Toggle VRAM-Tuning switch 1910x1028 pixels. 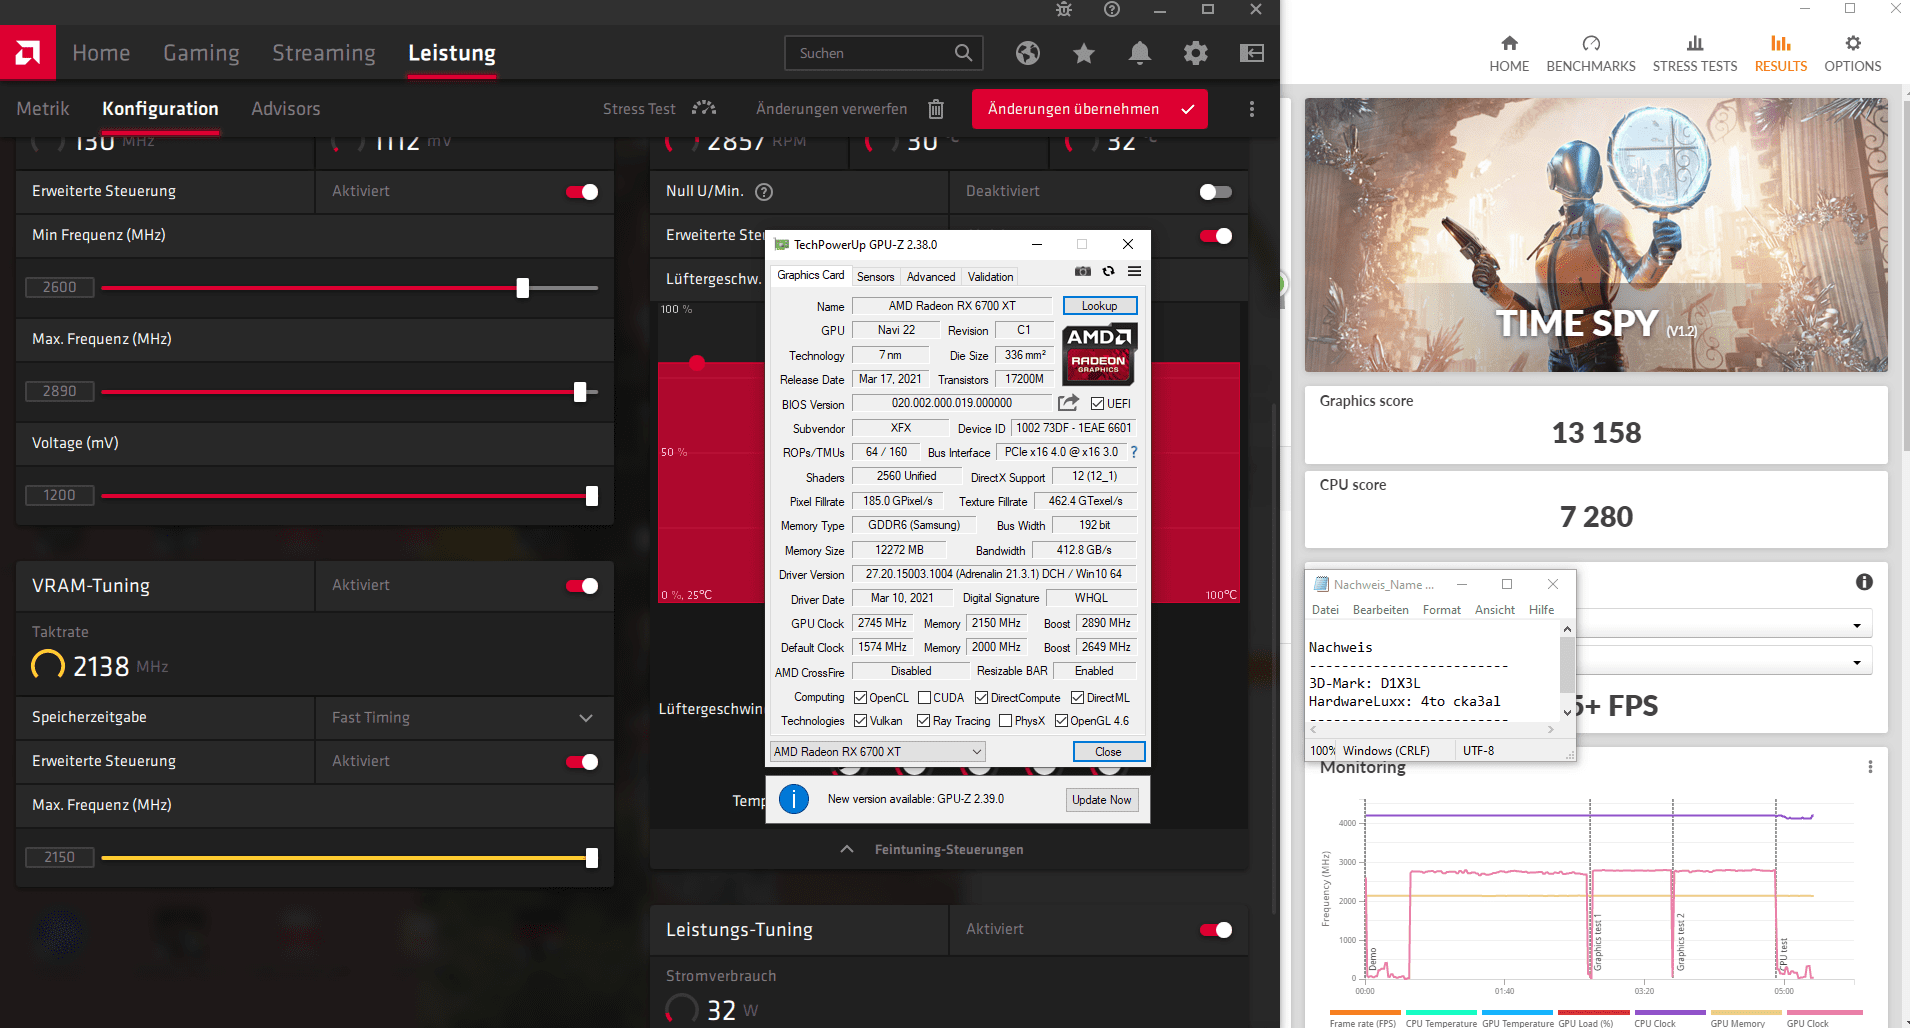(x=582, y=586)
